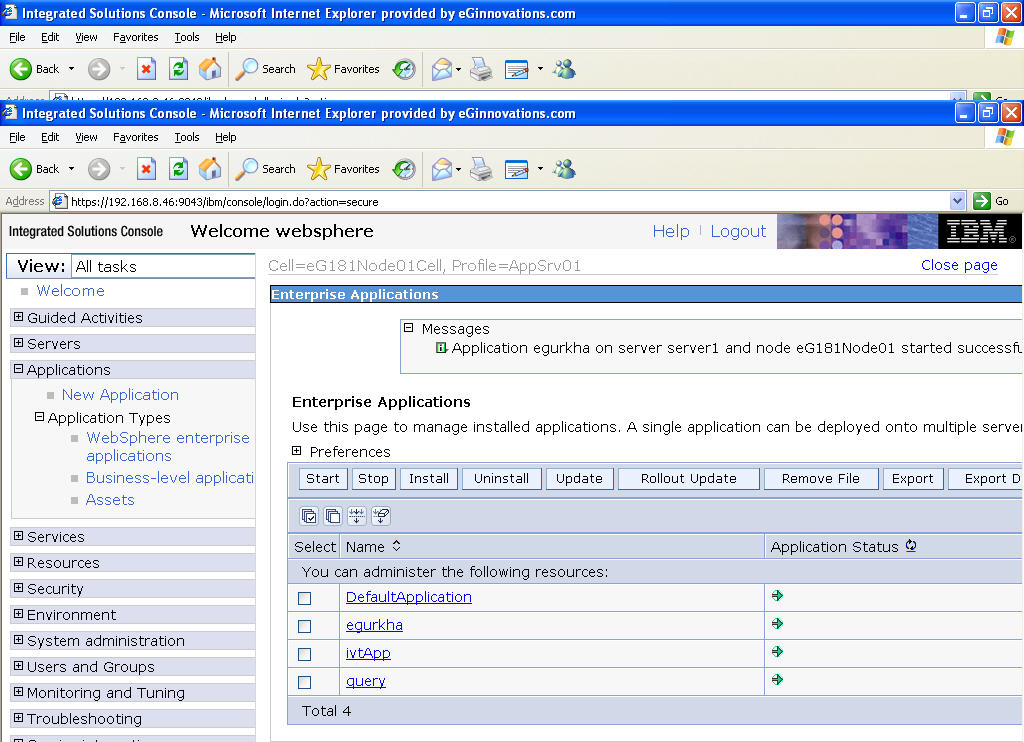Click Refresh icon in background browser window
This screenshot has height=742, width=1024.
178,69
